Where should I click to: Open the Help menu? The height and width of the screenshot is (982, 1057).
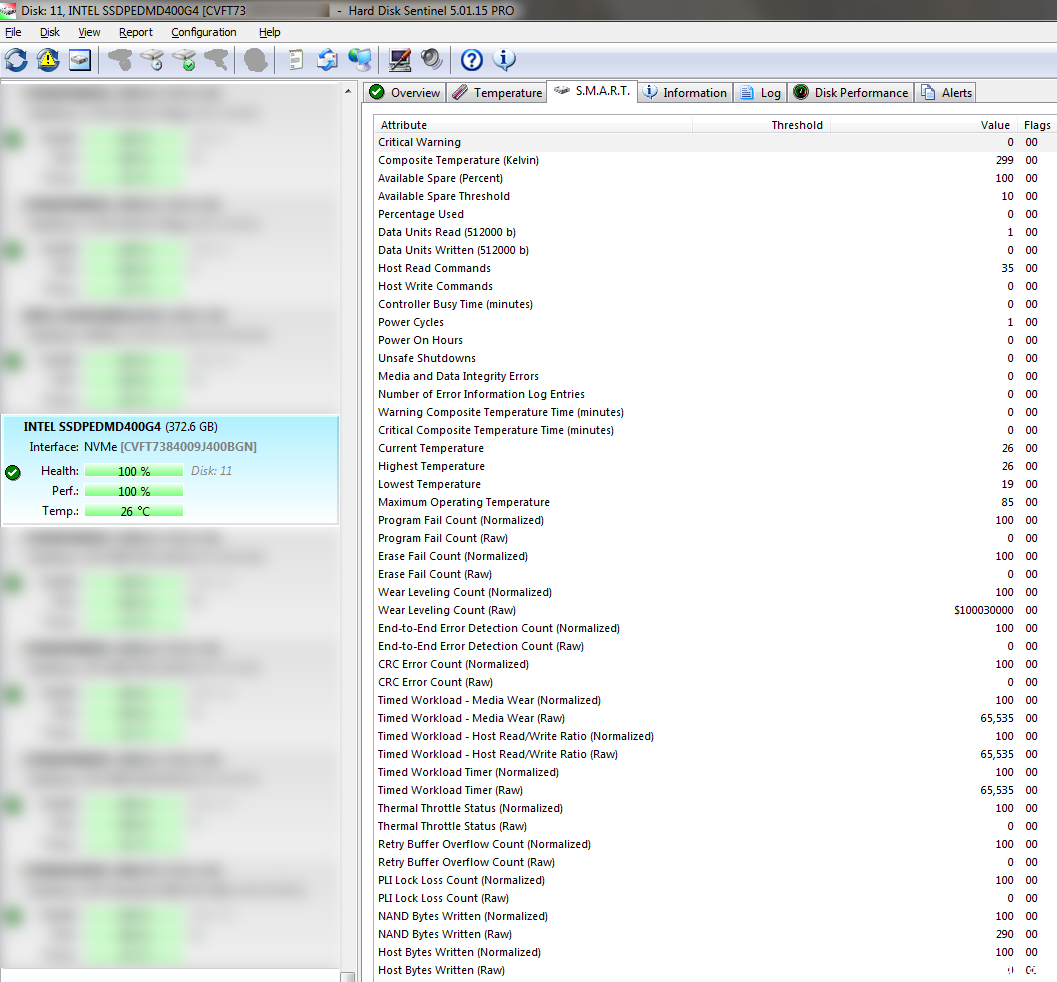[x=270, y=32]
